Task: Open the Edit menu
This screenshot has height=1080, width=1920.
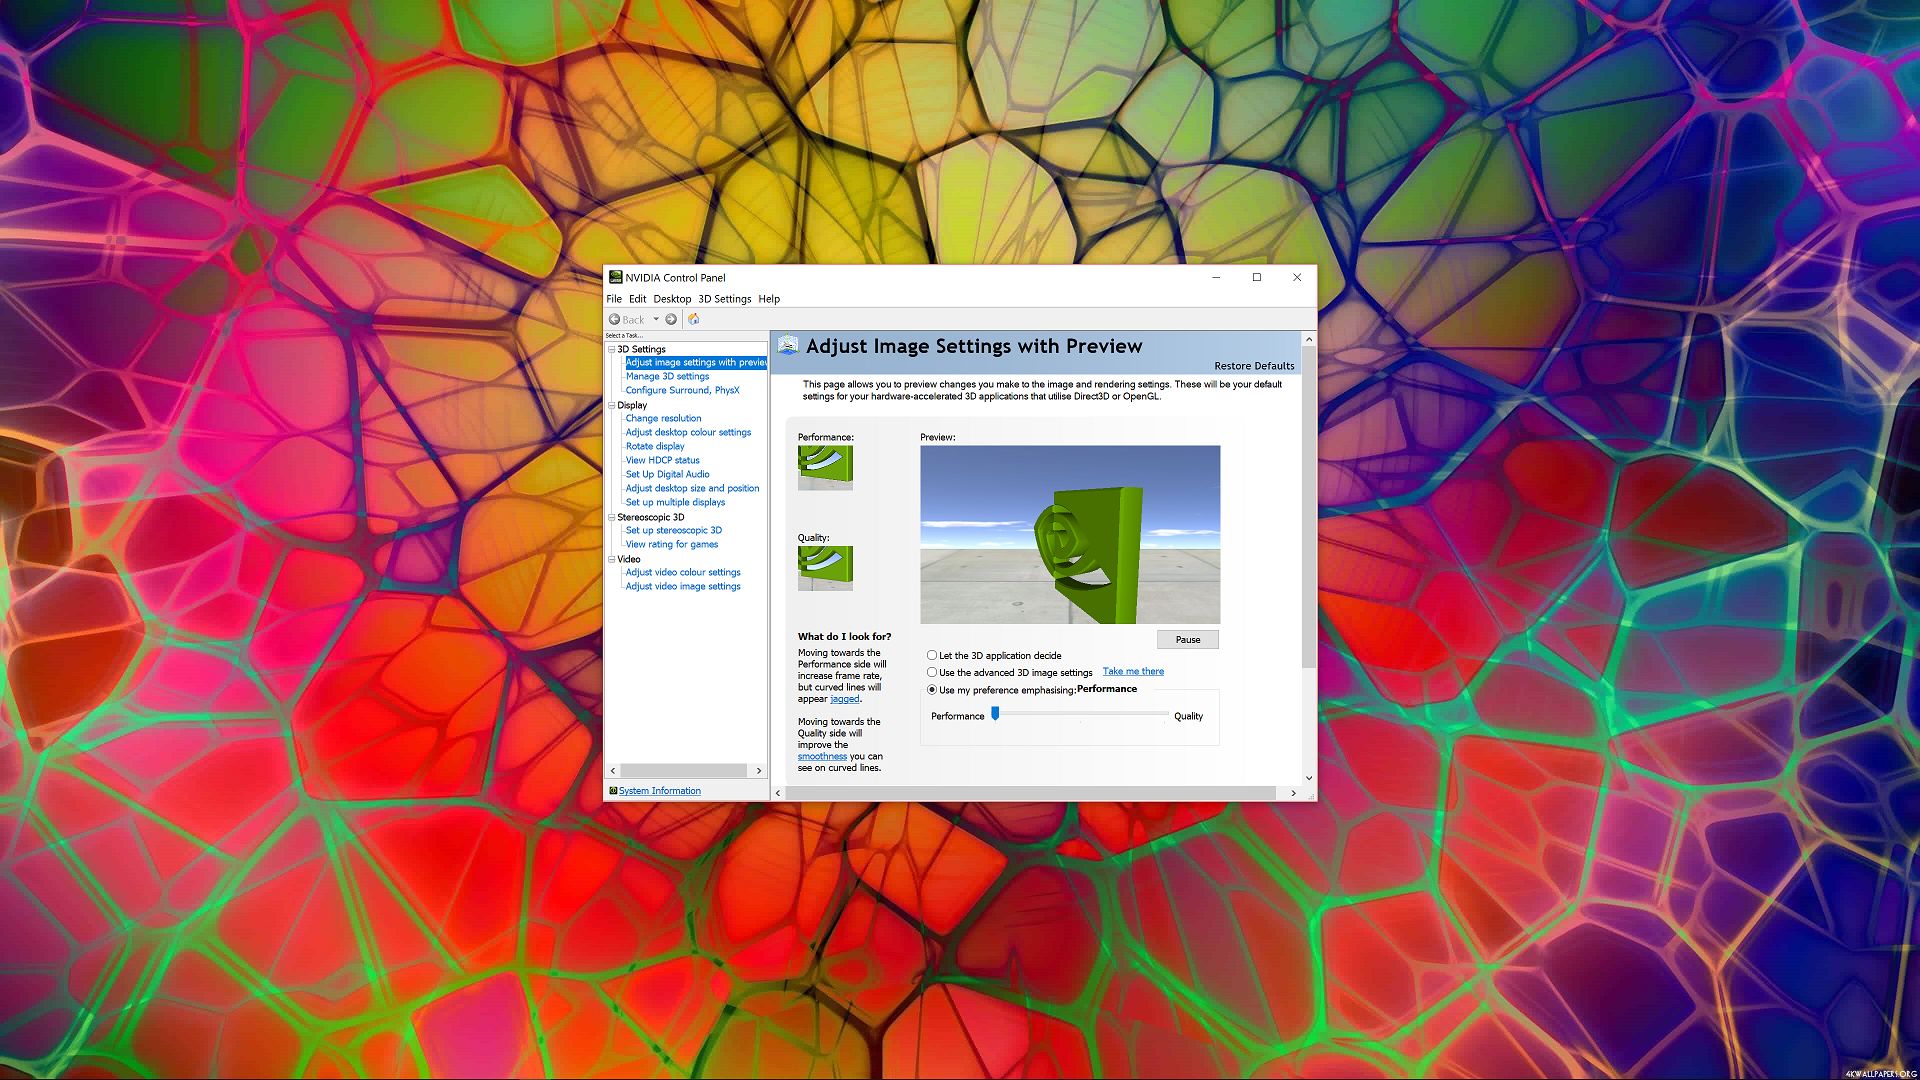Action: click(637, 299)
